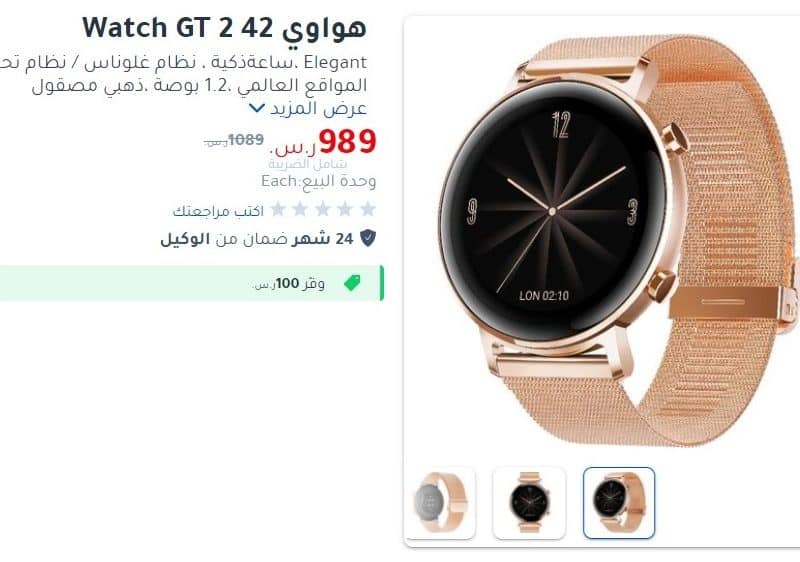The image size is (800, 562).
Task: Click the وحدة البيع Each unit label
Action: coord(318,182)
